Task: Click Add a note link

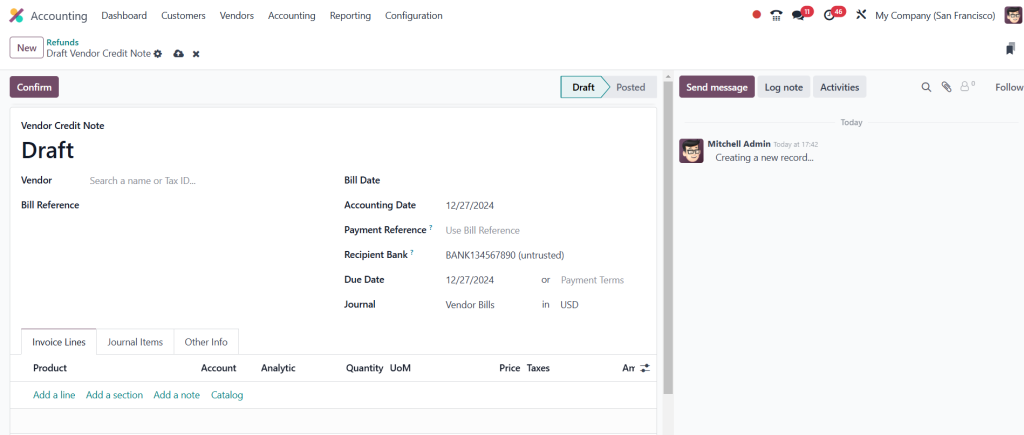Action: click(176, 395)
